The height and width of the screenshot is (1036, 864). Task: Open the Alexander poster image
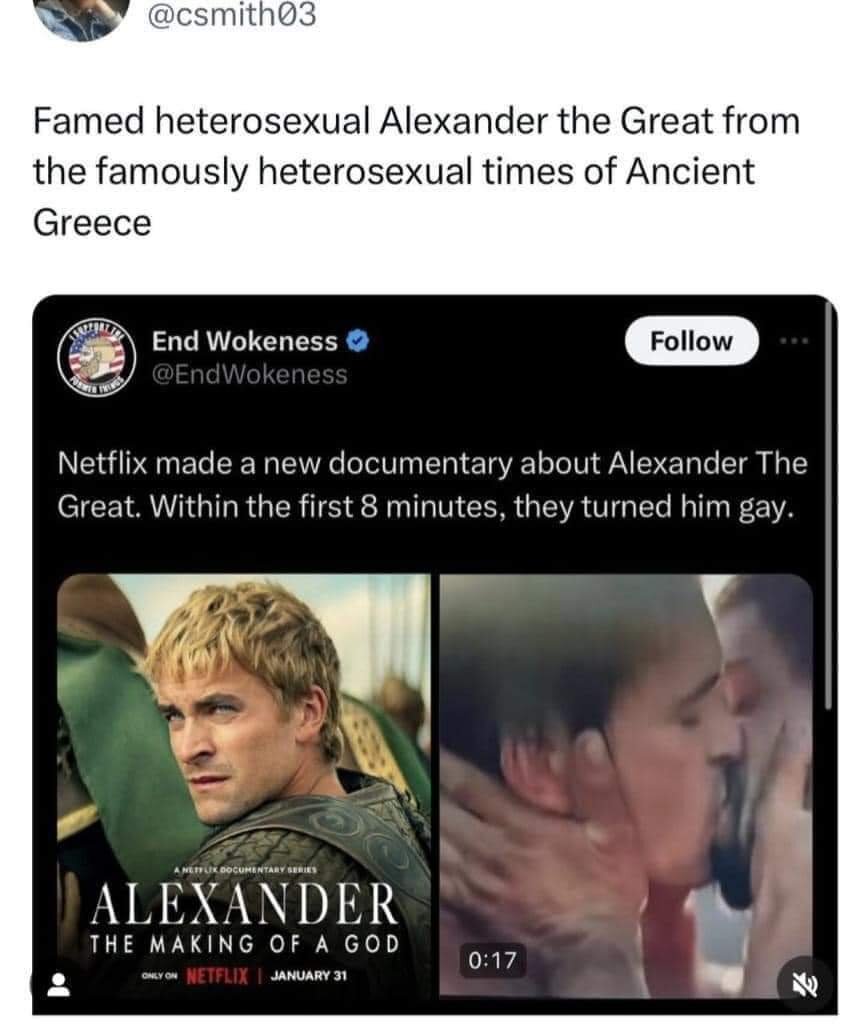(x=244, y=786)
